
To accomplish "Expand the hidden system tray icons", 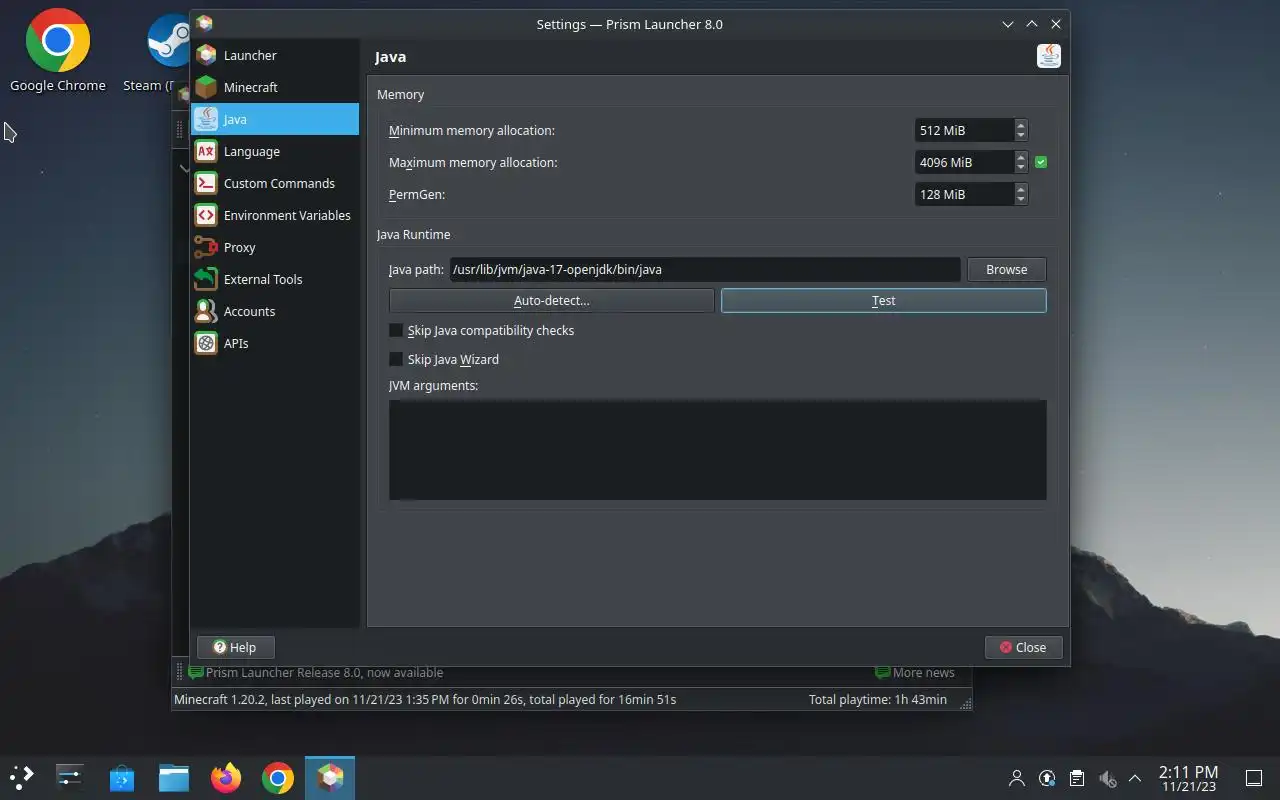I will coord(1135,778).
